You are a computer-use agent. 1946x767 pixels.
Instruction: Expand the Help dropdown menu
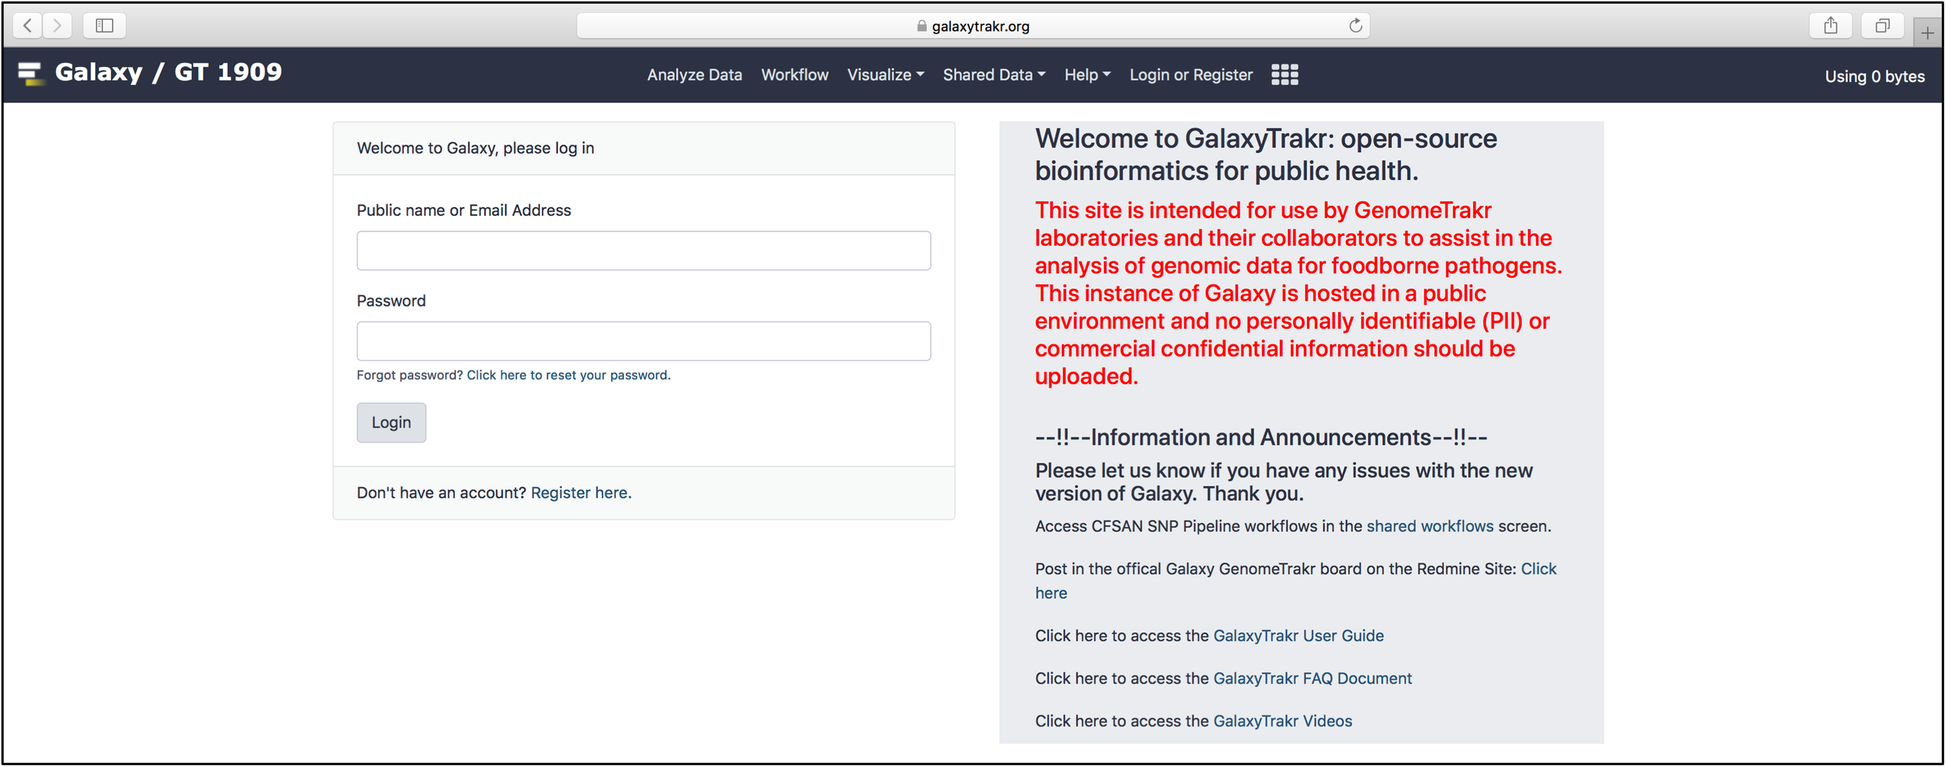point(1087,75)
